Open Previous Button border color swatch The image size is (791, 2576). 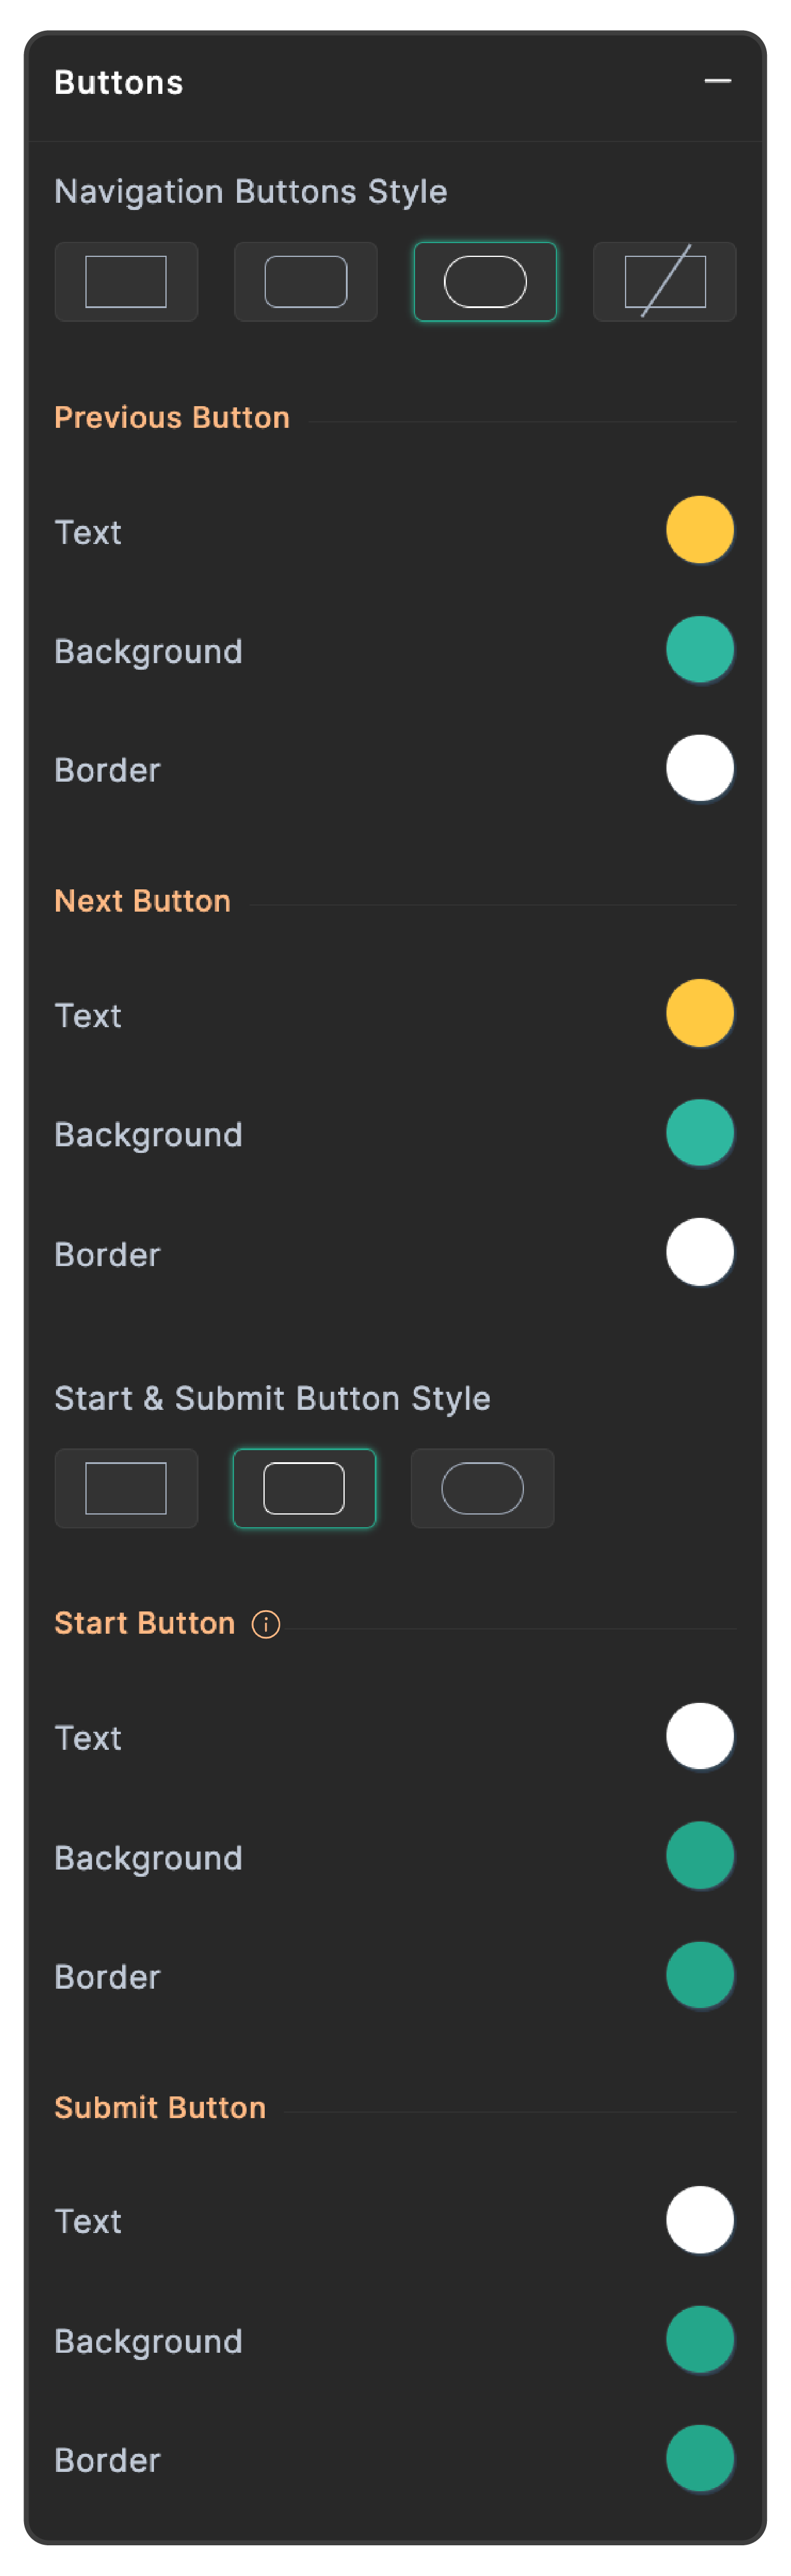(700, 769)
